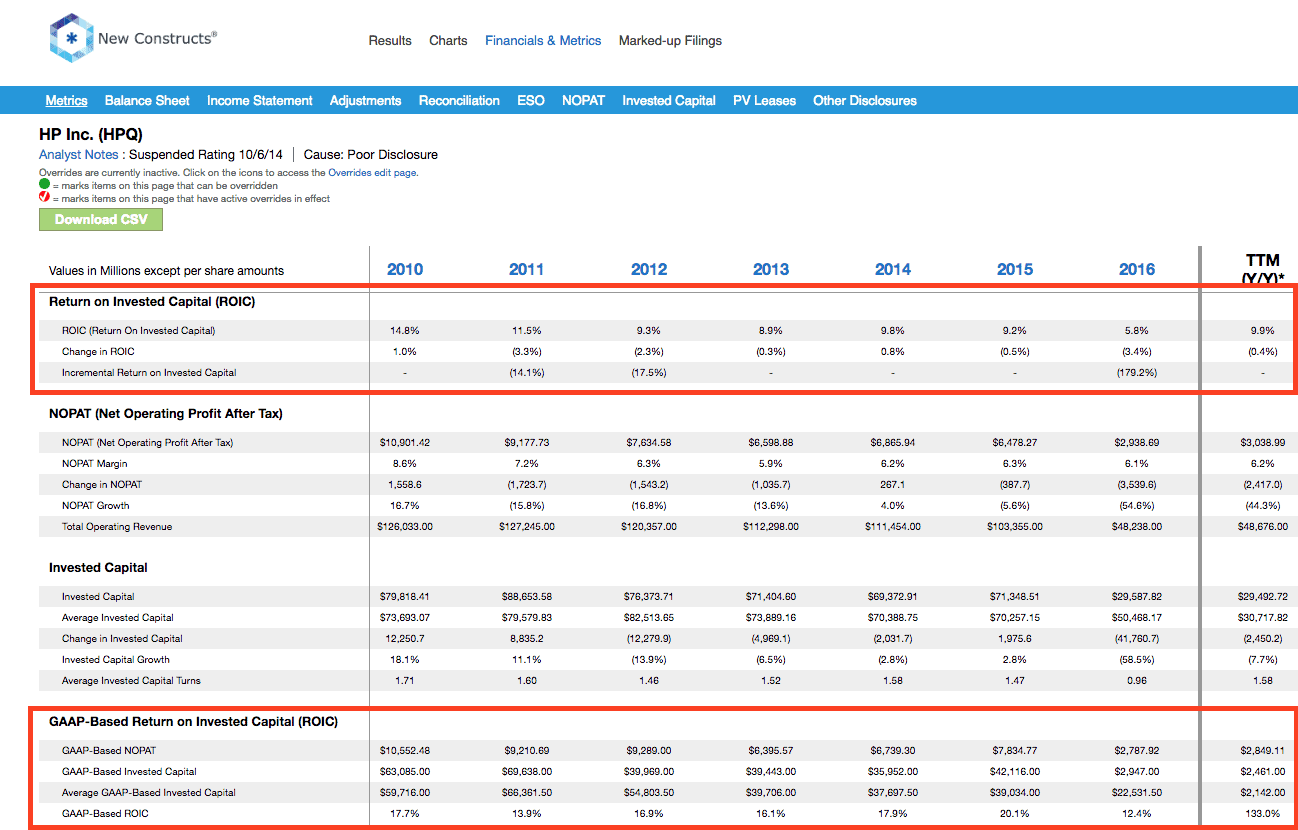The image size is (1298, 830).
Task: Switch to the Balance Sheet tab
Action: (147, 100)
